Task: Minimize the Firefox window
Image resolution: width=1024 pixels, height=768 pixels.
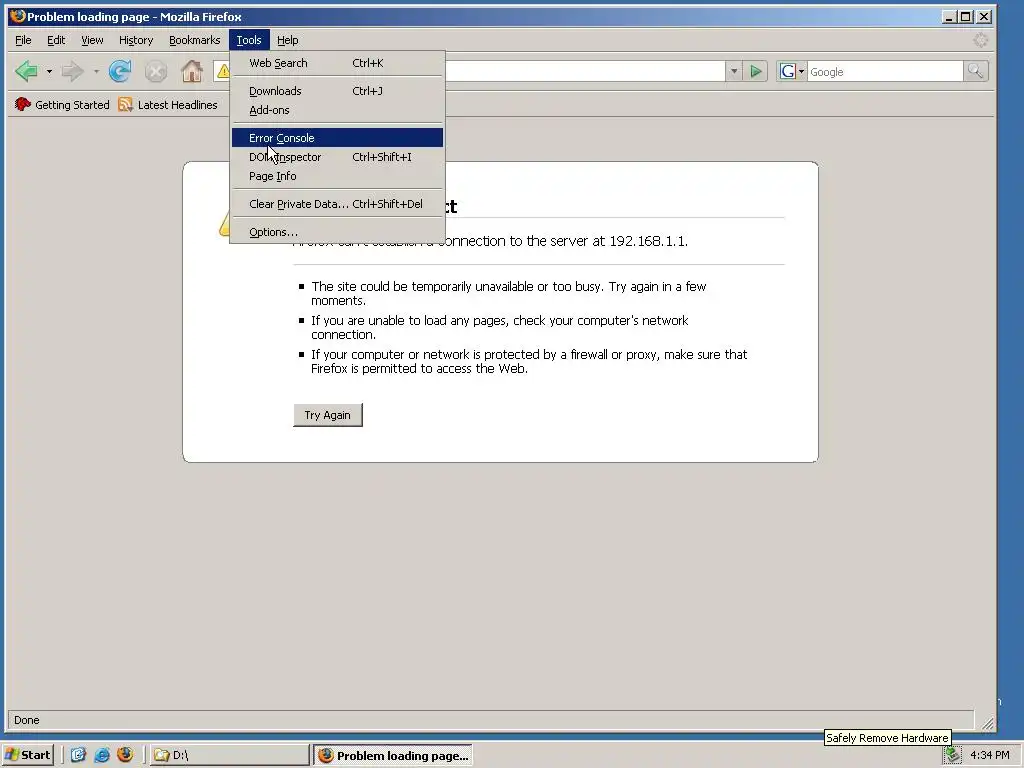Action: [949, 17]
